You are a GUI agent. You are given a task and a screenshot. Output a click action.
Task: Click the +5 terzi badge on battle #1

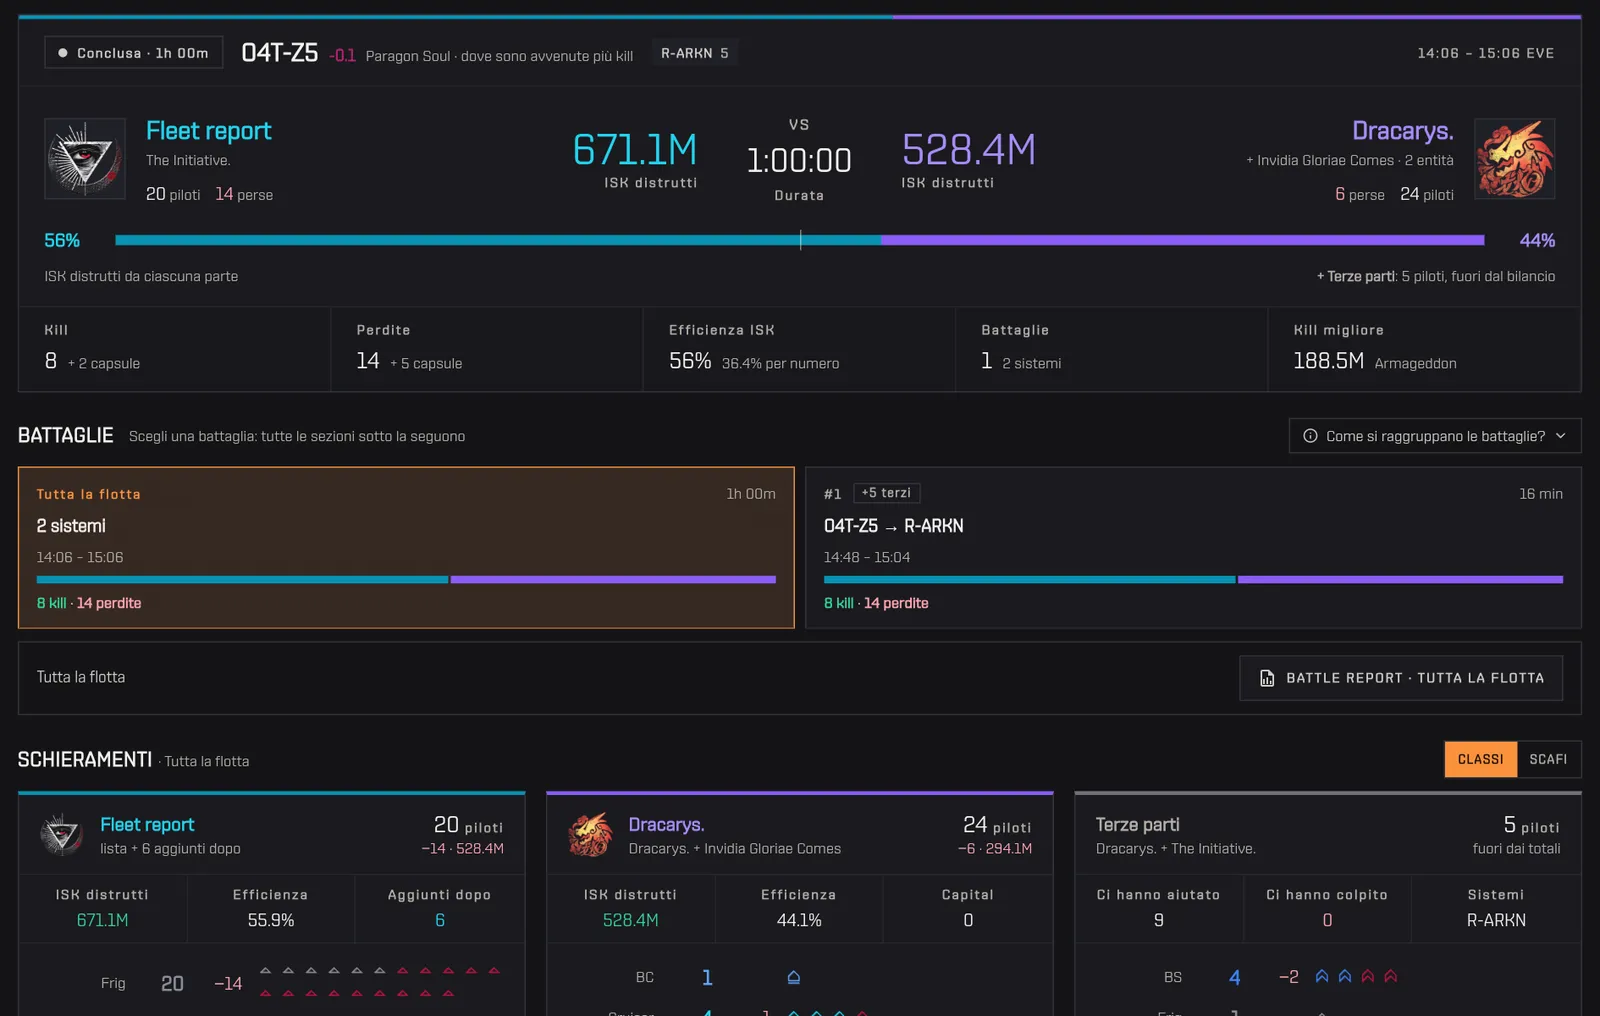[x=886, y=493]
